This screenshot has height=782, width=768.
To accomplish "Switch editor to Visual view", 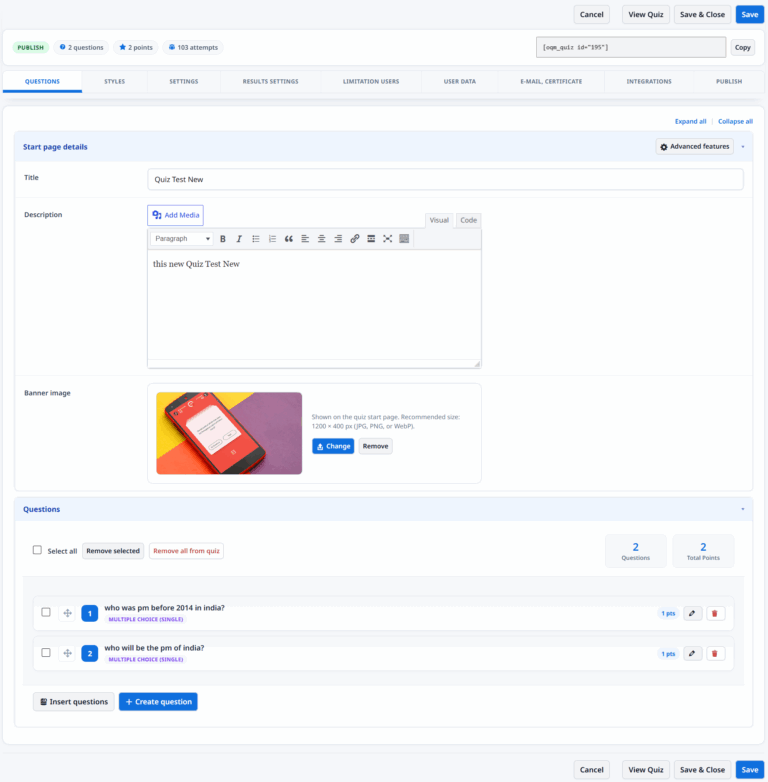I will pos(439,220).
